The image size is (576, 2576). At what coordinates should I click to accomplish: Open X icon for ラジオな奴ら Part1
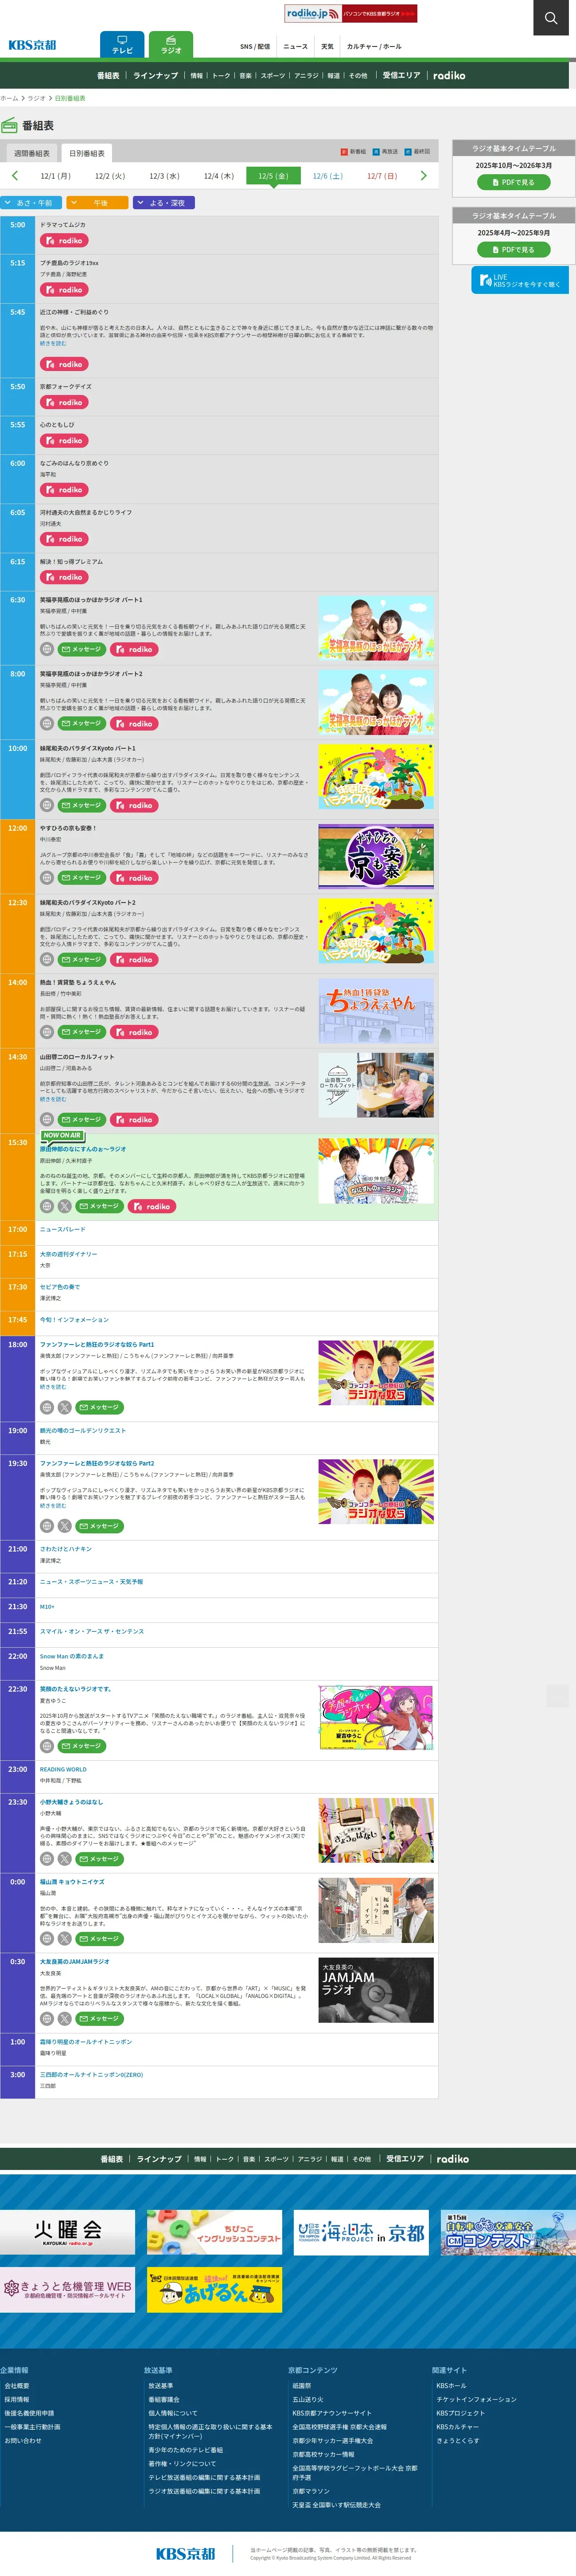click(x=65, y=1407)
